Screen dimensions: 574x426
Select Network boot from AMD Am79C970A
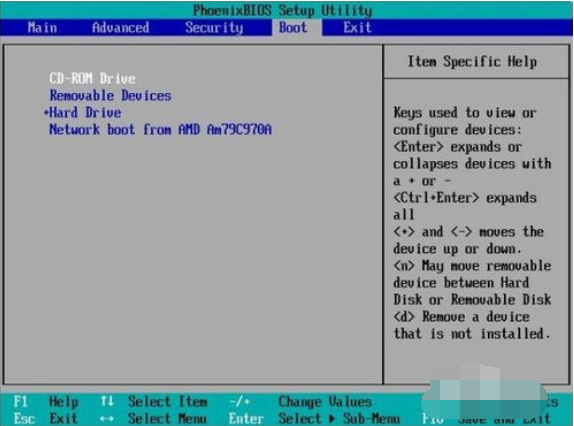[x=161, y=129]
